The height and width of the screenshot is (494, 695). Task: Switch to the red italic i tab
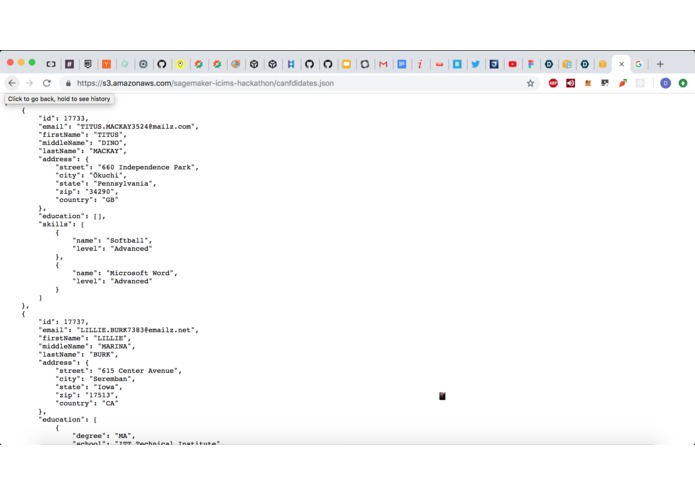point(420,64)
